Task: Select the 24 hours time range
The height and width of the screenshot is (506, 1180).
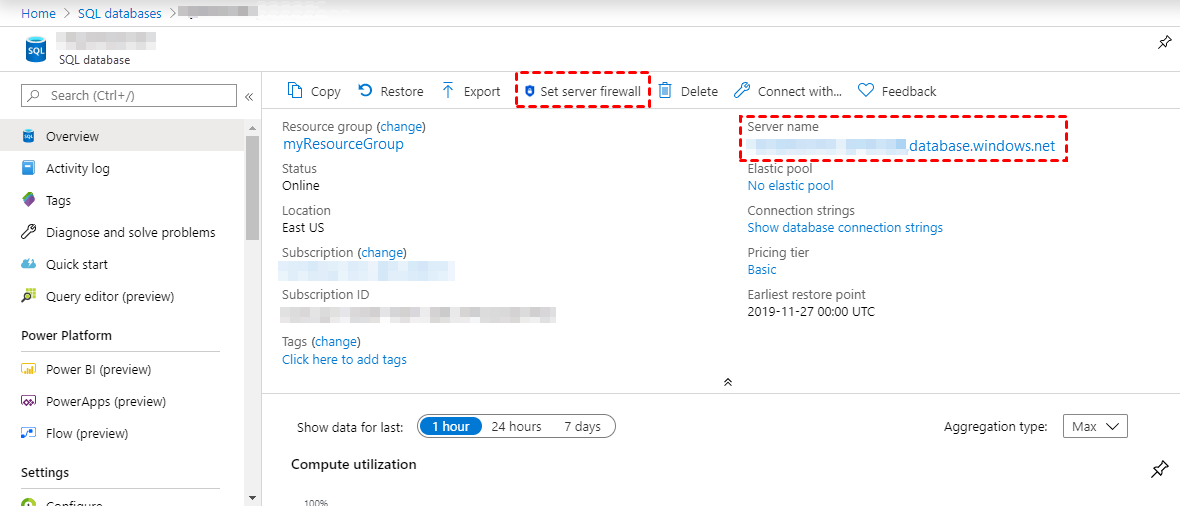Action: click(516, 426)
